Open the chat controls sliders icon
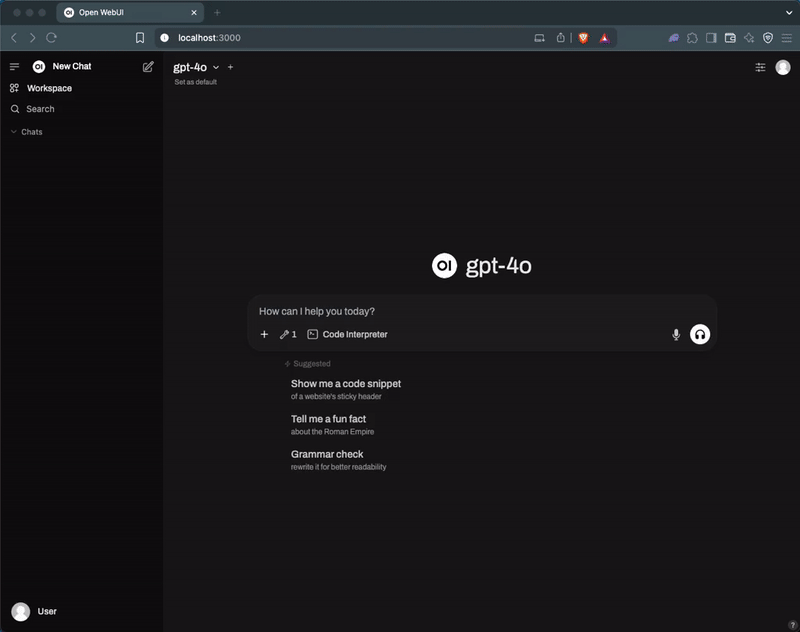 coord(760,67)
